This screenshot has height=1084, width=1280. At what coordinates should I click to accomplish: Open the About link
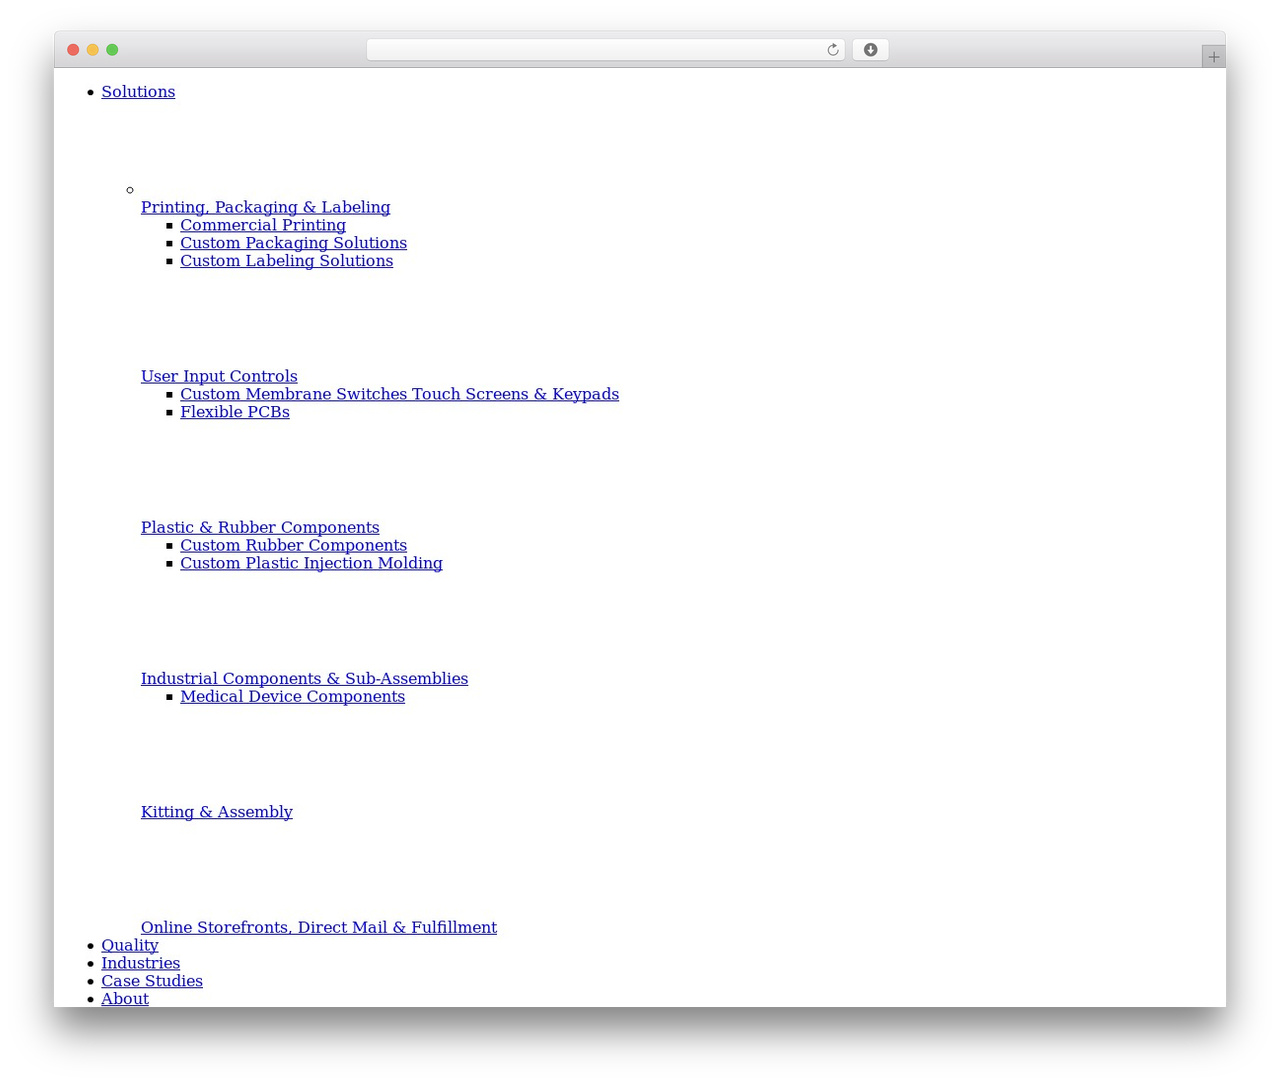click(x=125, y=999)
